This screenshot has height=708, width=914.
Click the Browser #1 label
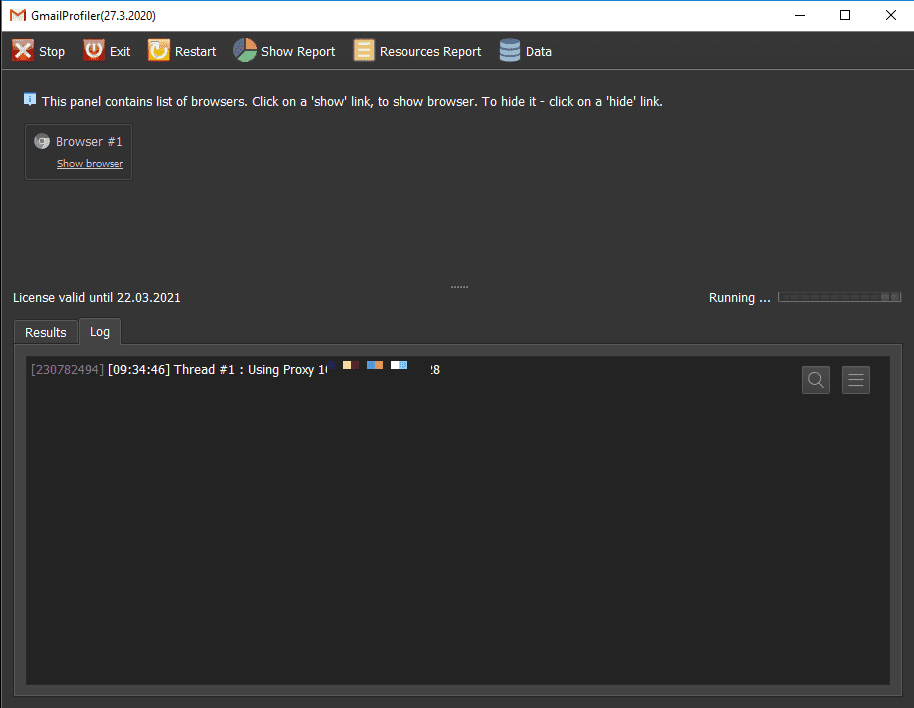[x=89, y=142]
